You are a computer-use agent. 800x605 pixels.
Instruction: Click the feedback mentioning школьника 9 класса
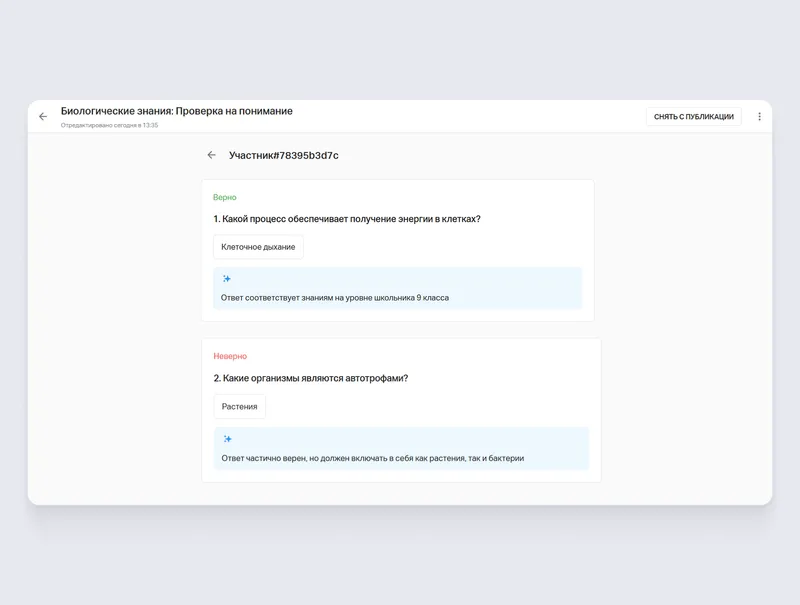point(335,297)
